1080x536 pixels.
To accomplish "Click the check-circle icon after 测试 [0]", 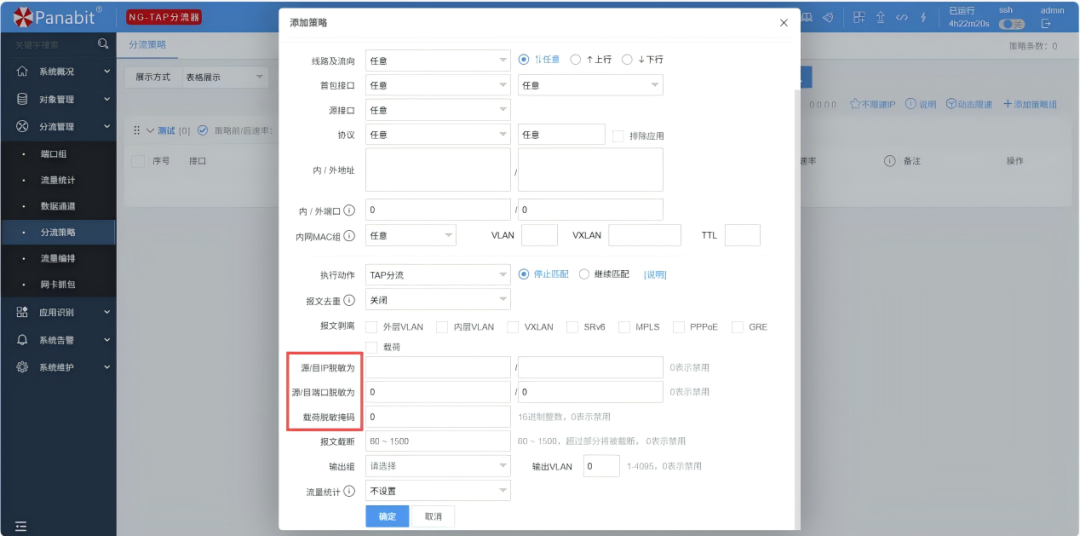I will tap(202, 130).
